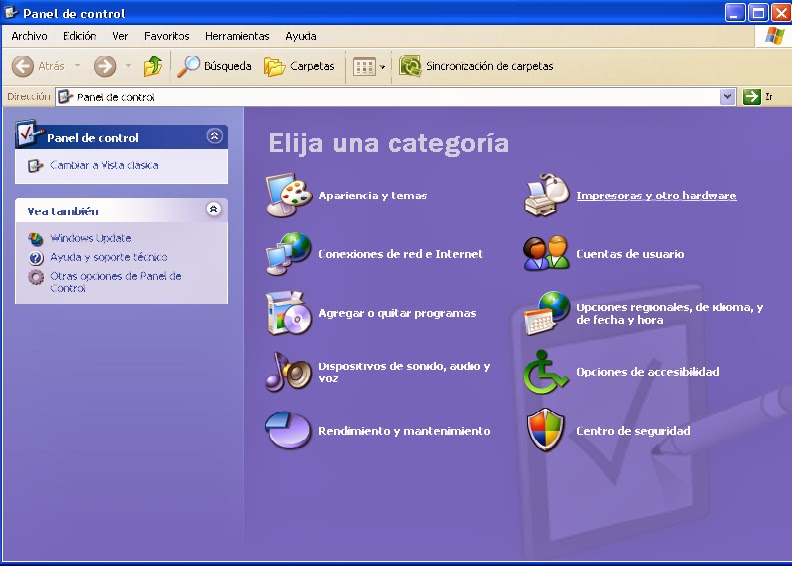Image resolution: width=792 pixels, height=566 pixels.
Task: Open the Atrás history dropdown arrow
Action: 77,66
